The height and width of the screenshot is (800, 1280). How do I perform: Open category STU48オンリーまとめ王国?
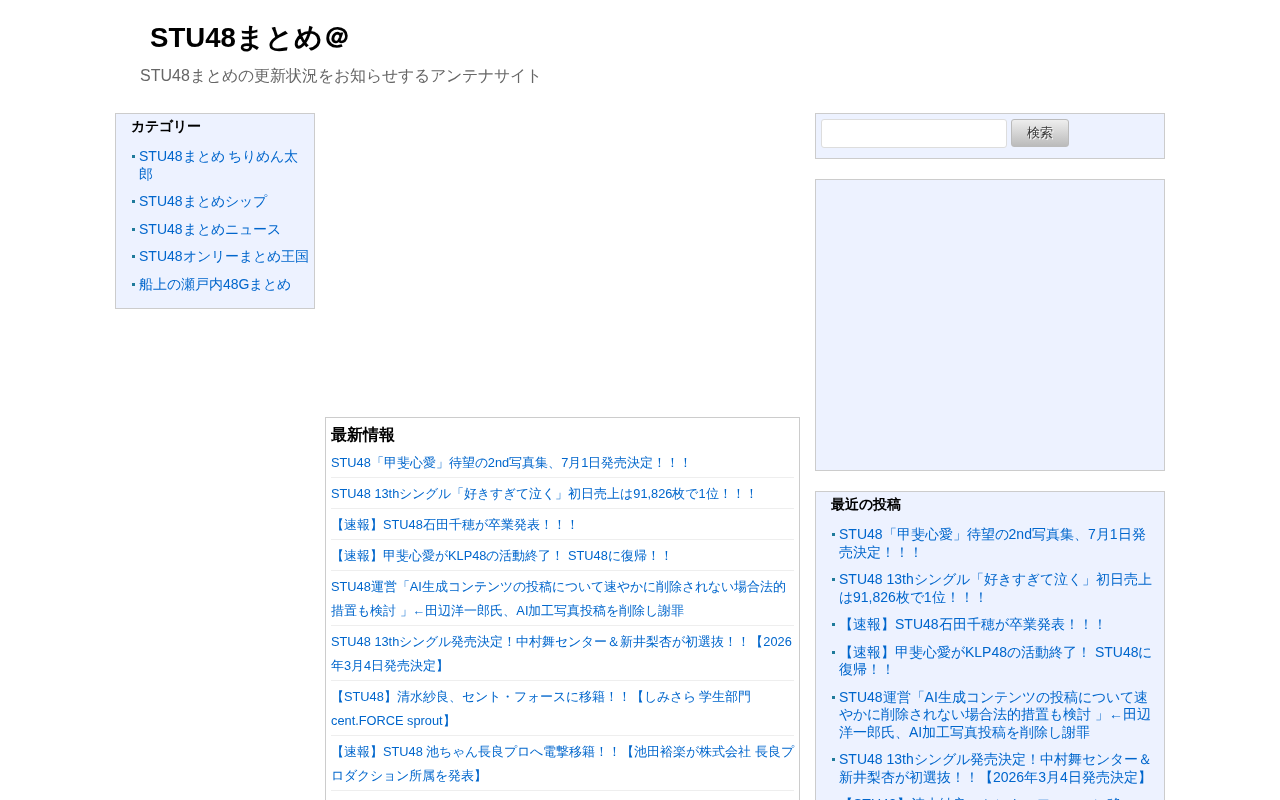pyautogui.click(x=224, y=256)
